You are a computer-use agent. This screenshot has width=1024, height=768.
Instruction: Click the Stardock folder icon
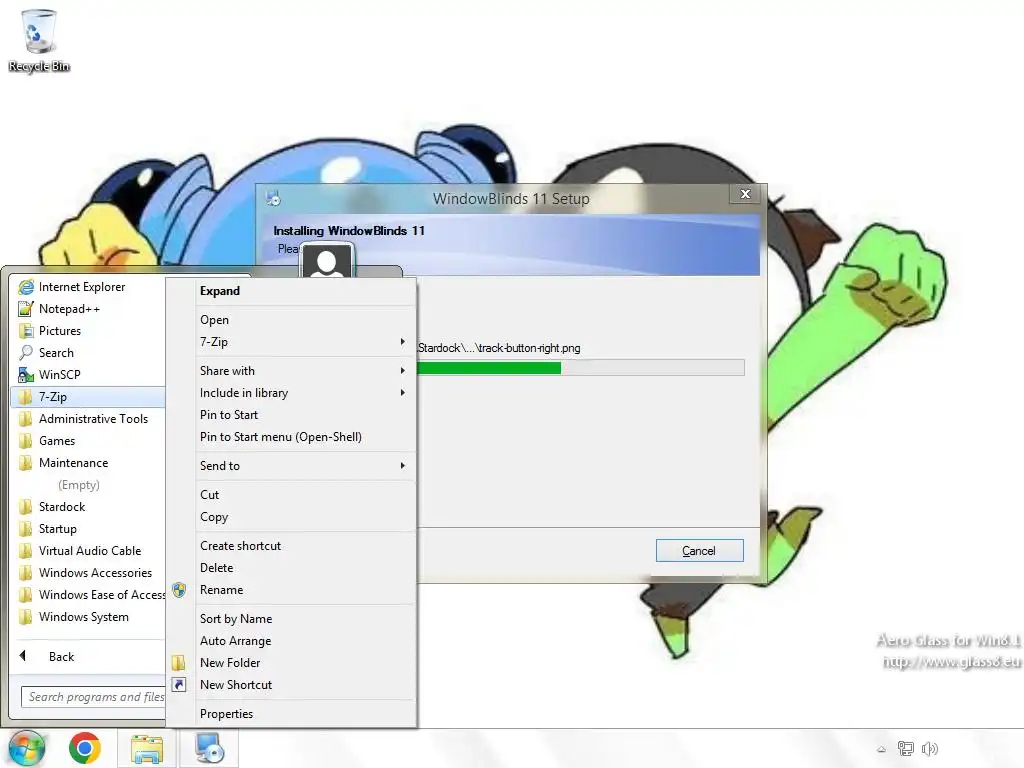pos(26,507)
